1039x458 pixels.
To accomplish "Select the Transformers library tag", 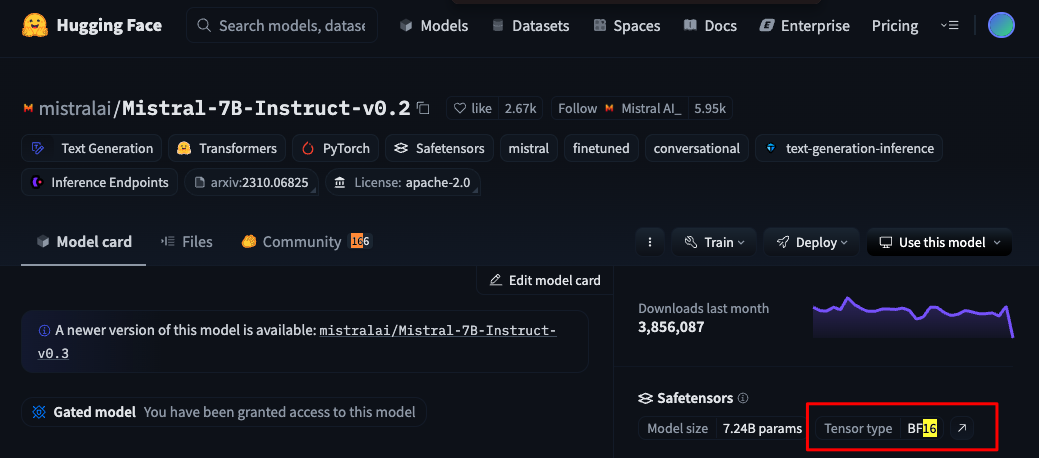I will point(227,148).
